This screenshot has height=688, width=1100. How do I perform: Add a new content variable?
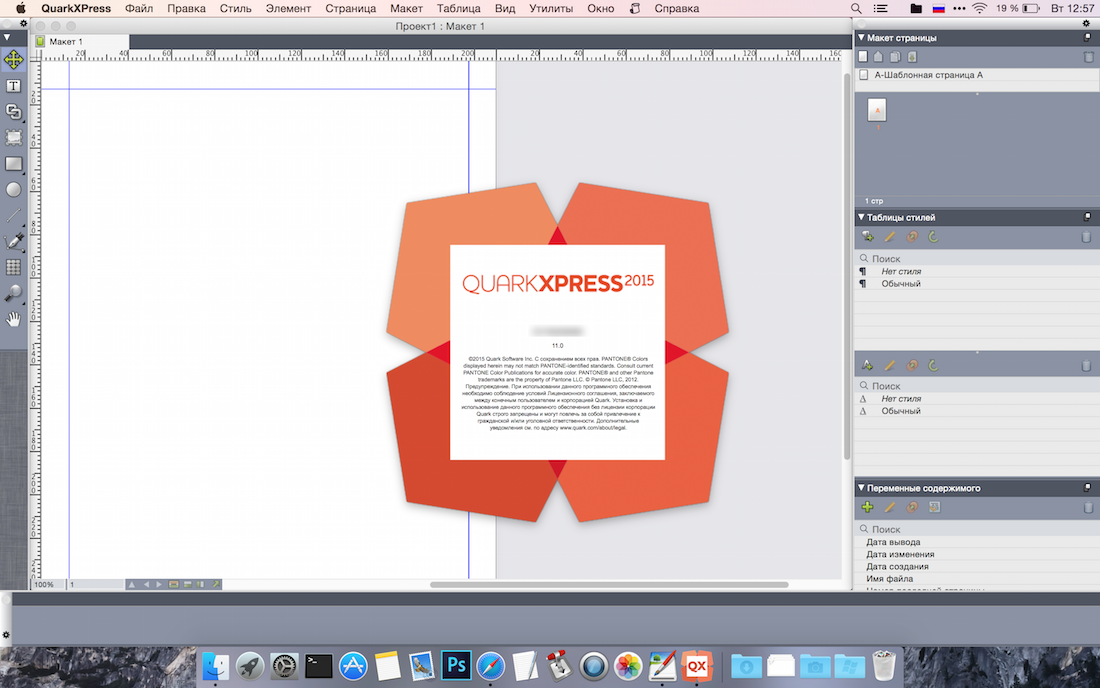[868, 507]
